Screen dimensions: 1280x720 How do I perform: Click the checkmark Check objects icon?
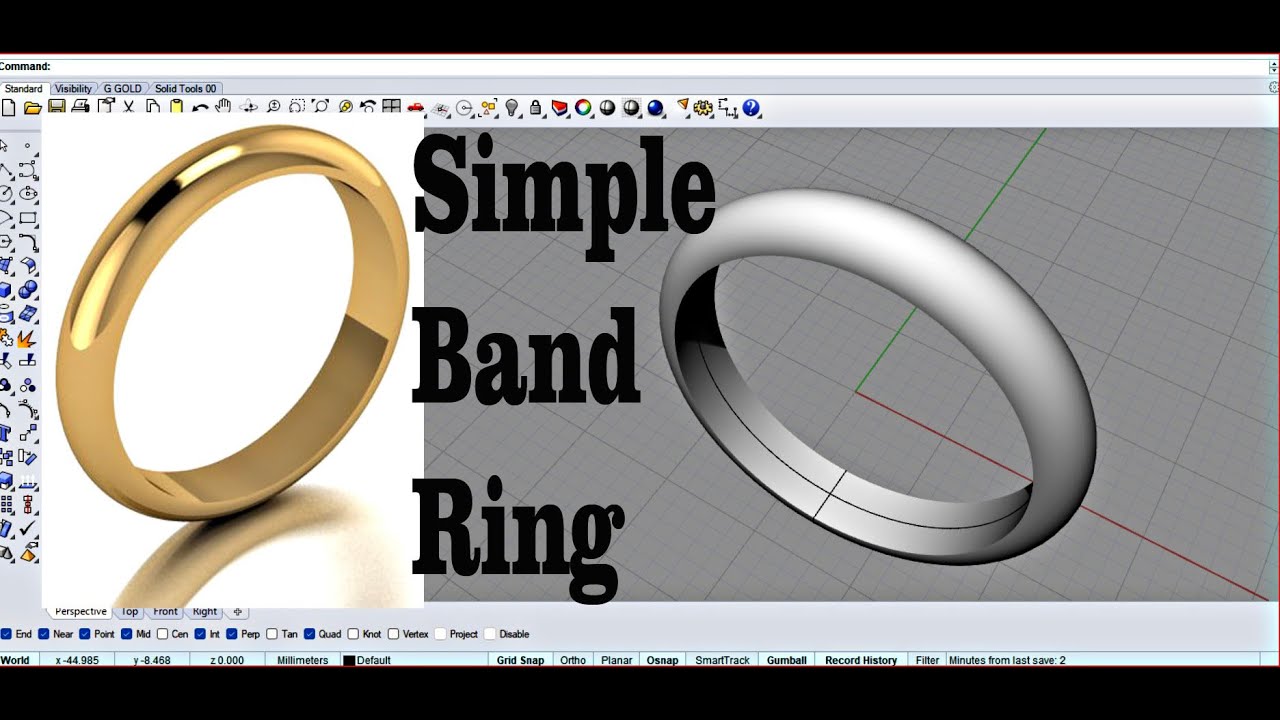point(27,528)
